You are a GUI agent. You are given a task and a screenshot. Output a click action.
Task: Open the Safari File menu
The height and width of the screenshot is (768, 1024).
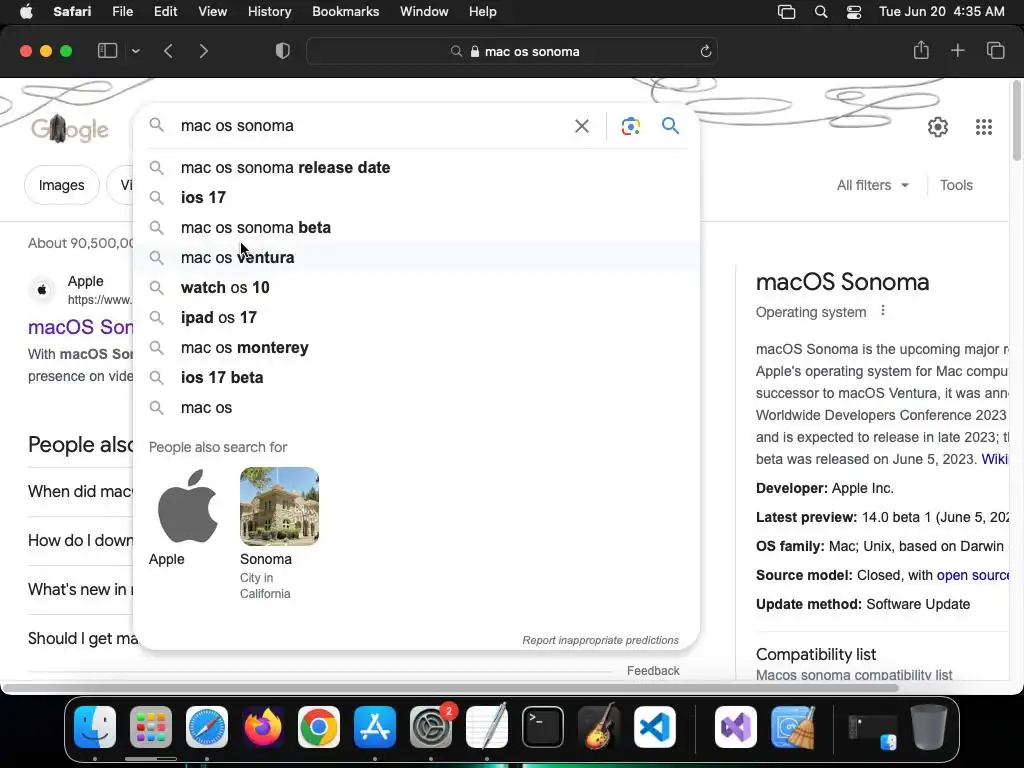[x=122, y=12]
